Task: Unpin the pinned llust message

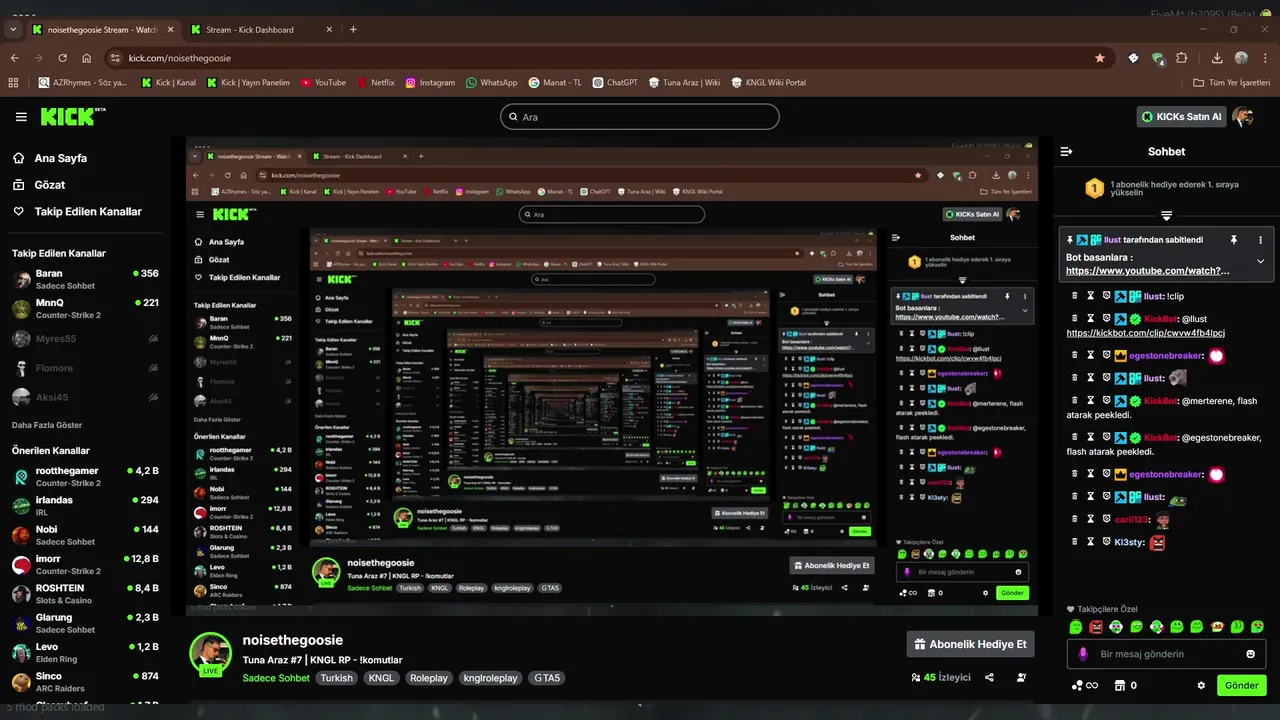Action: 1233,240
